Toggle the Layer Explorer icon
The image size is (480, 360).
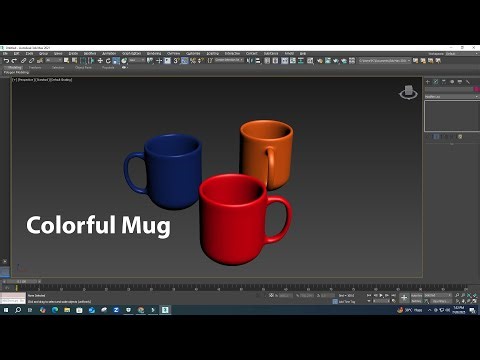(x=275, y=61)
